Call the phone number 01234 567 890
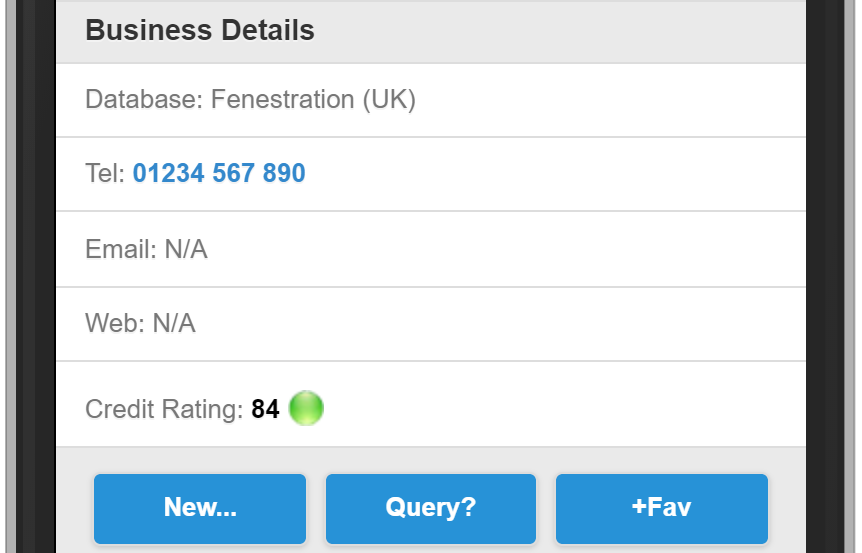 point(219,174)
